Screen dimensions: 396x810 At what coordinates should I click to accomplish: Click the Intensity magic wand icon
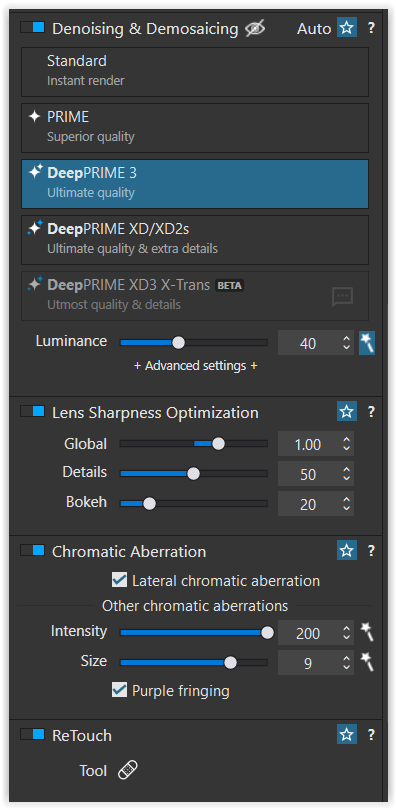click(x=367, y=632)
